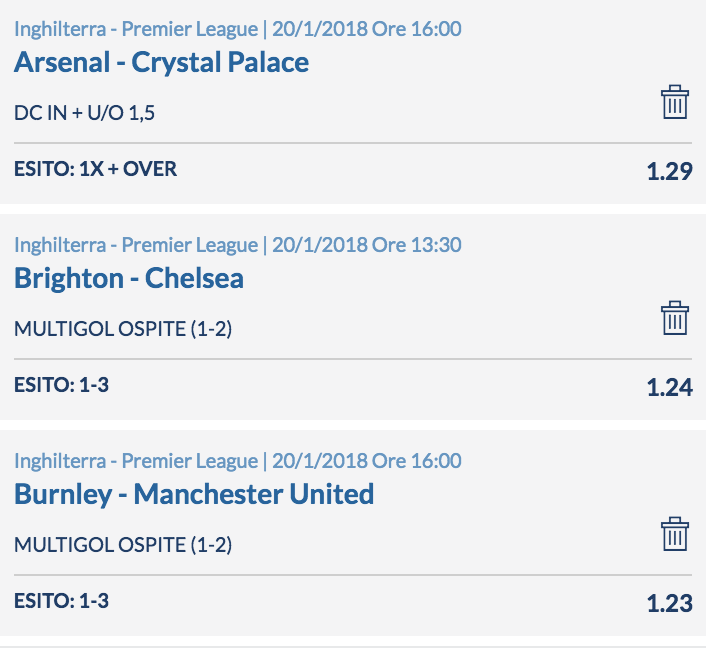706x648 pixels.
Task: Click the Arsenal - Crystal Palace bet card
Action: (353, 102)
